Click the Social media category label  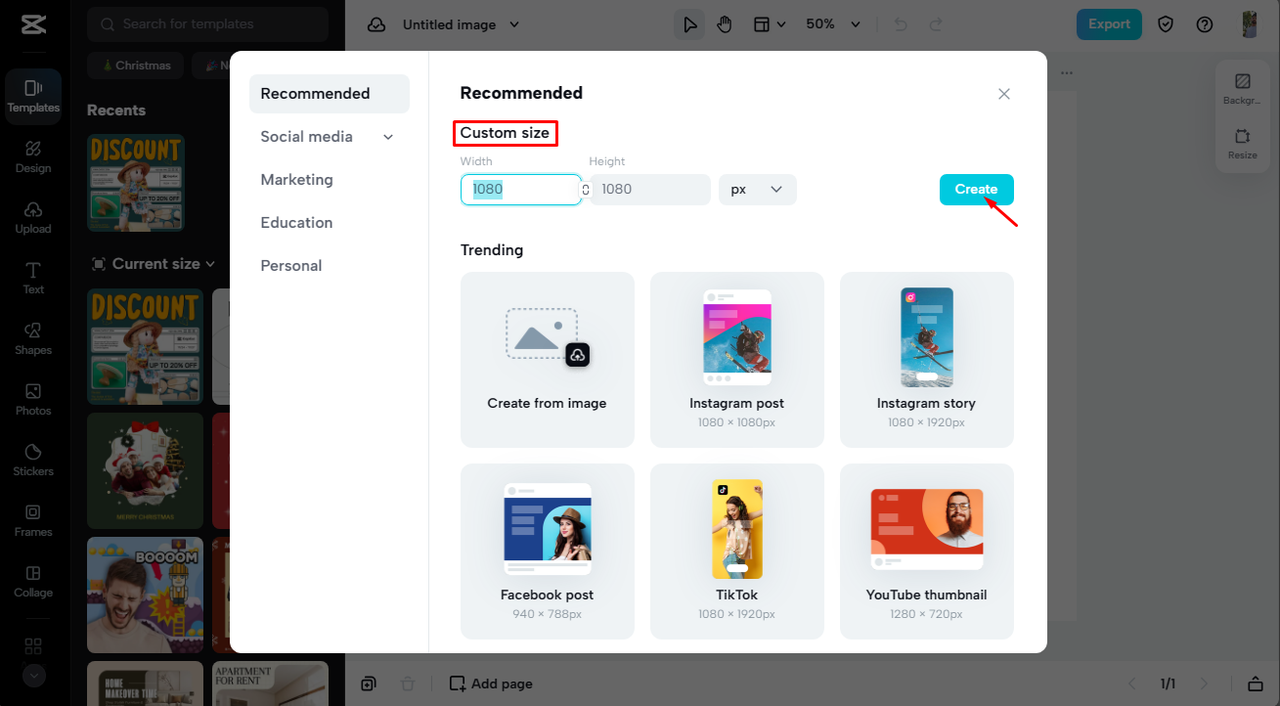click(306, 137)
